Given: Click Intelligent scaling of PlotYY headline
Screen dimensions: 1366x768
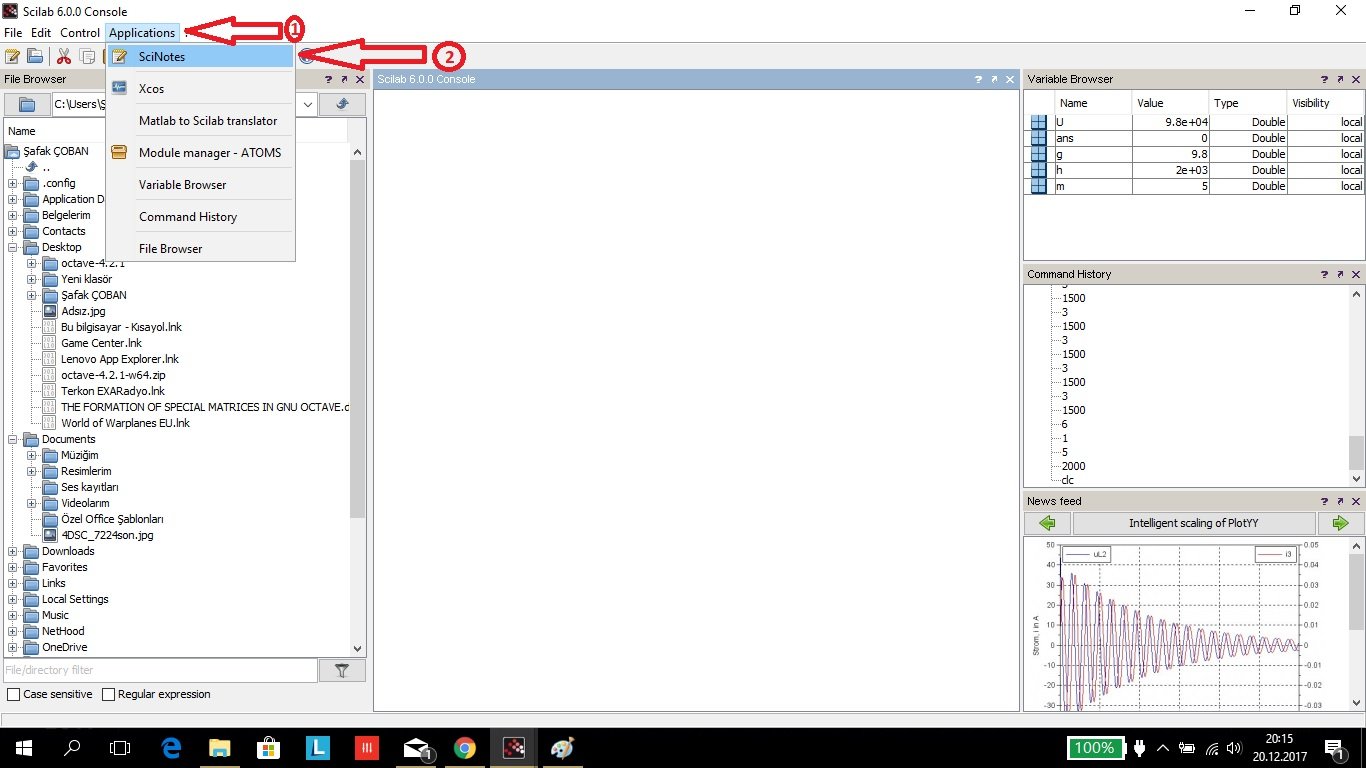Looking at the screenshot, I should [x=1194, y=523].
